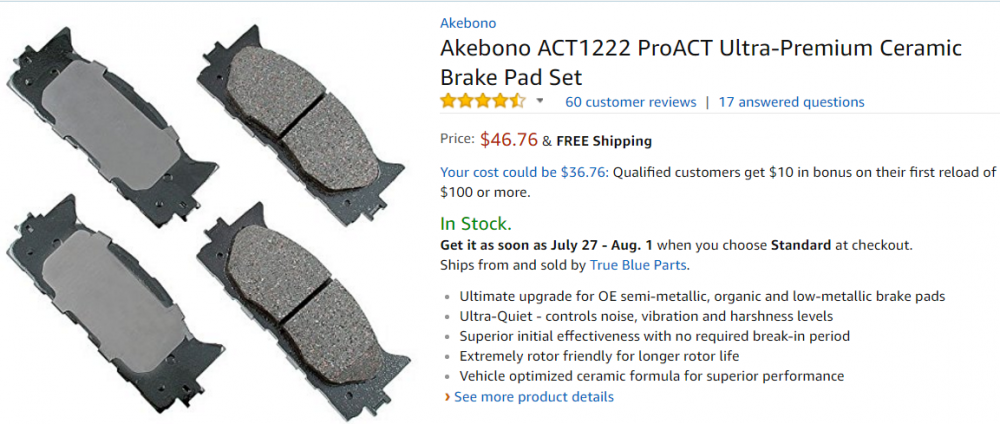Image resolution: width=1000 pixels, height=424 pixels.
Task: Click the $46.76 price
Action: click(508, 140)
